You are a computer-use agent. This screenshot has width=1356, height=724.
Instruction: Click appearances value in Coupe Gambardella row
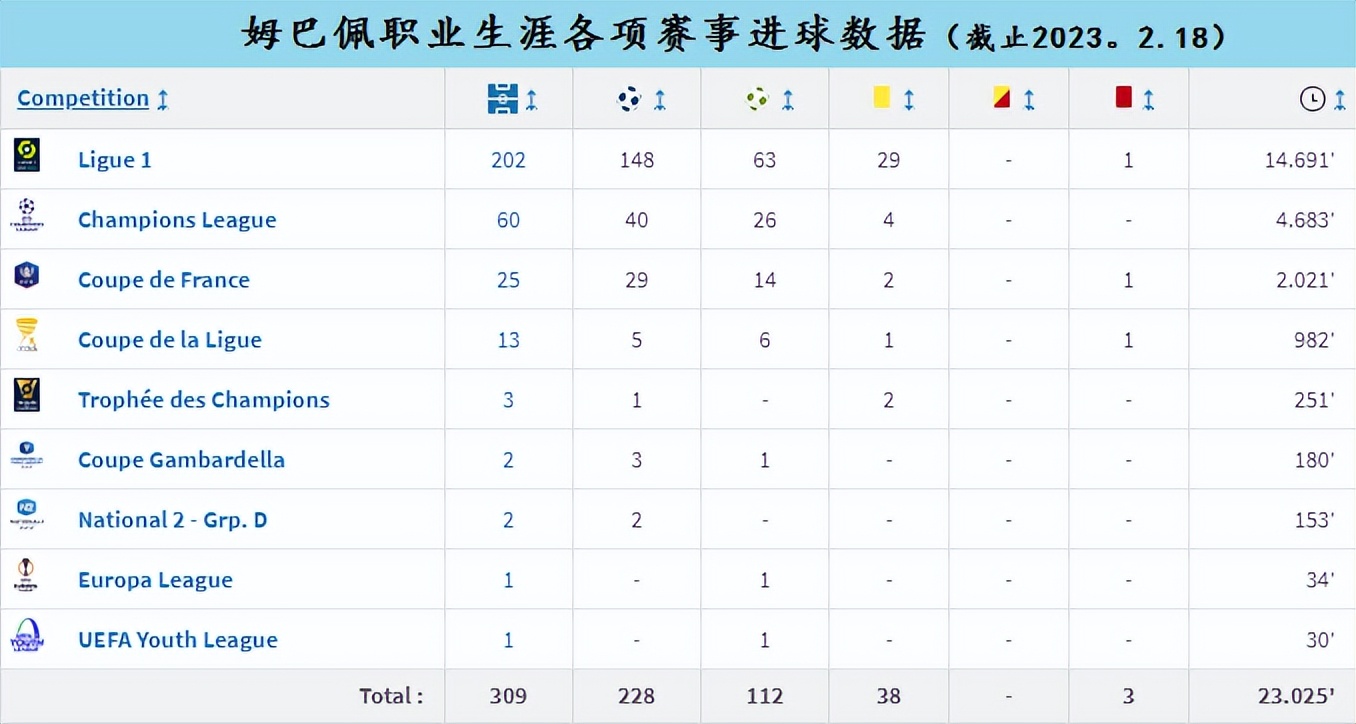coord(508,460)
